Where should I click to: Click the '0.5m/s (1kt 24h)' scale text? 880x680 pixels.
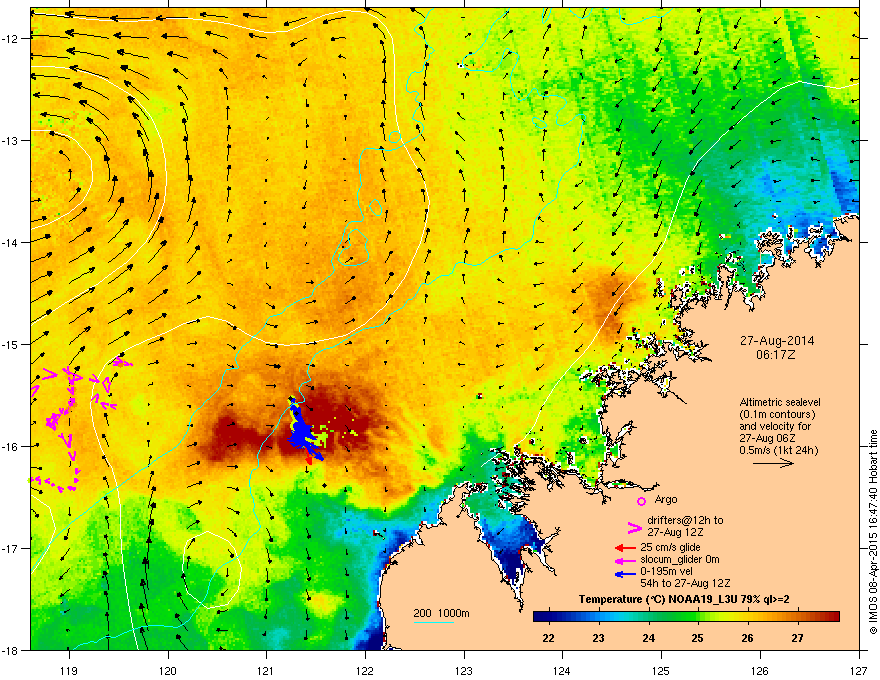[x=778, y=451]
